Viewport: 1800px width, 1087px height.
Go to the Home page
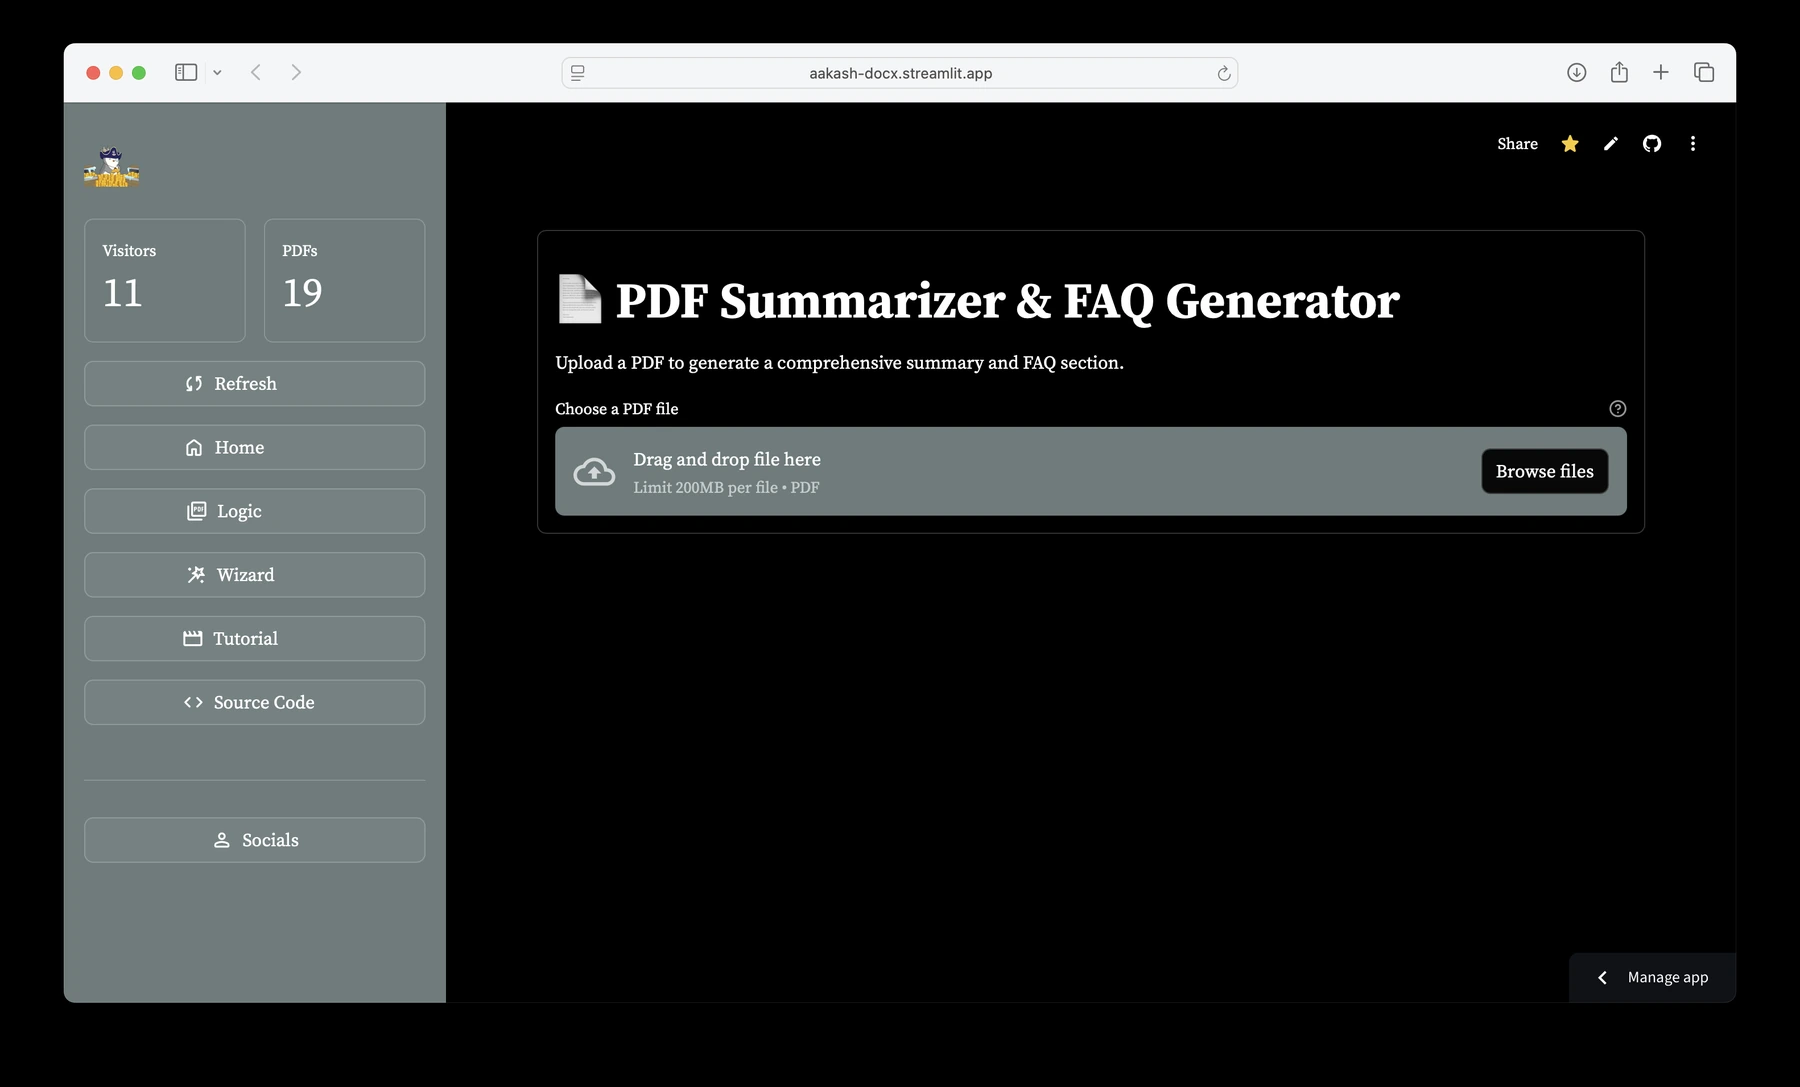pos(255,448)
